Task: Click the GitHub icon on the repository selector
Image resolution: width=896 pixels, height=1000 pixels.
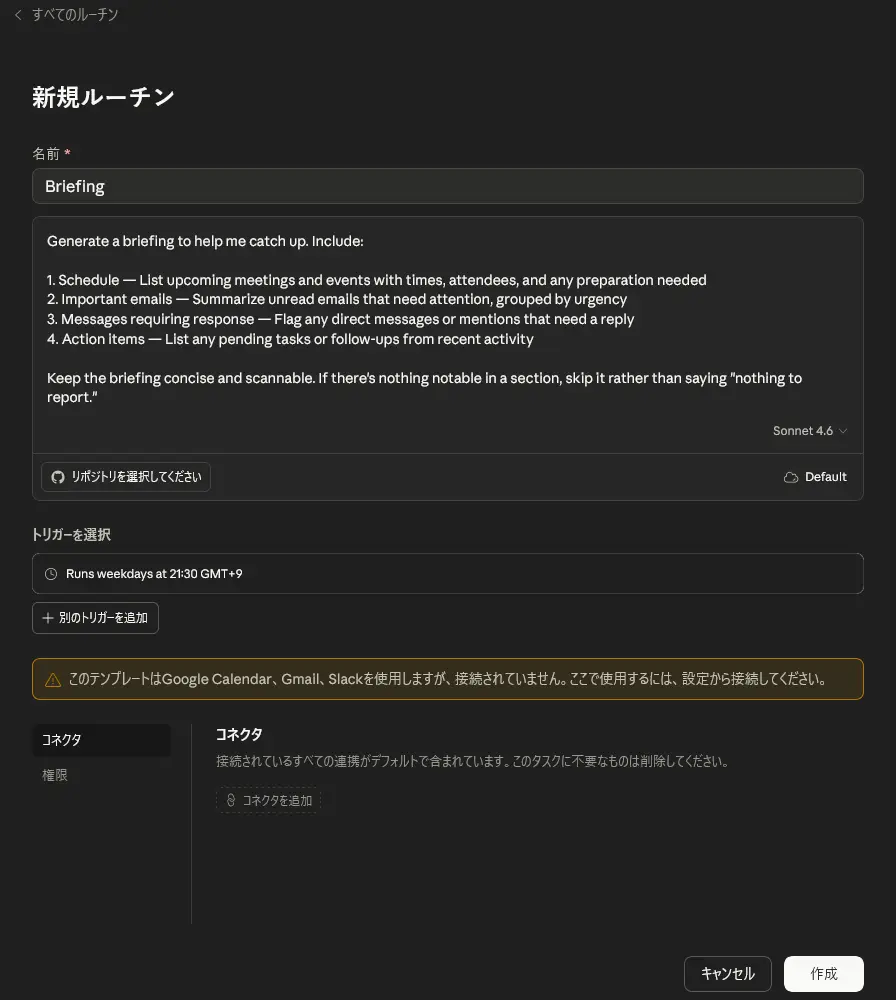Action: click(x=57, y=477)
